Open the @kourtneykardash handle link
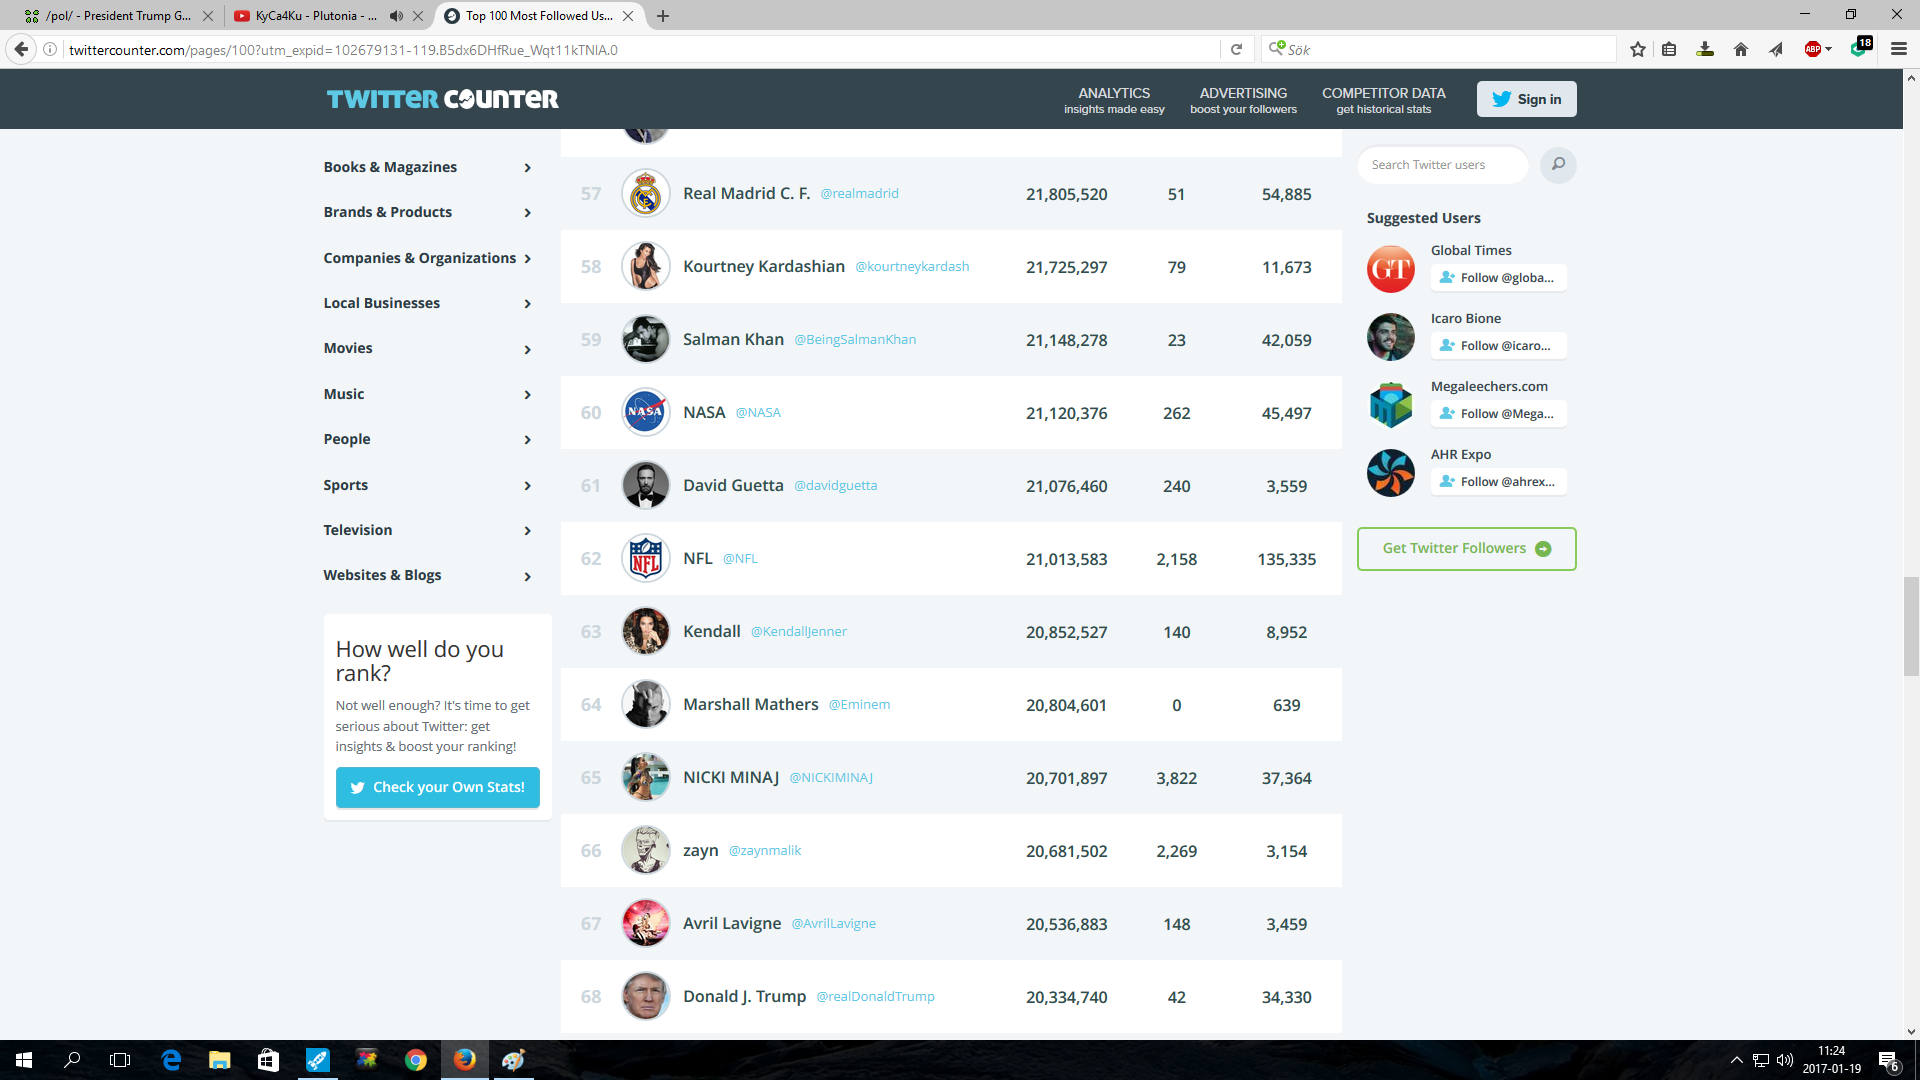This screenshot has width=1920, height=1080. tap(912, 267)
